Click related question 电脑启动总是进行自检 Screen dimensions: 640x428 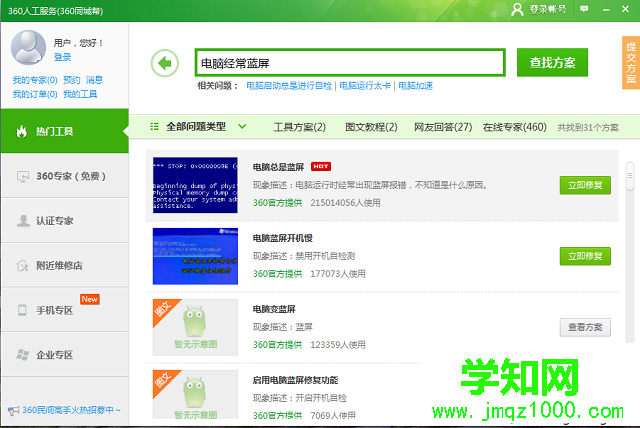tap(289, 86)
